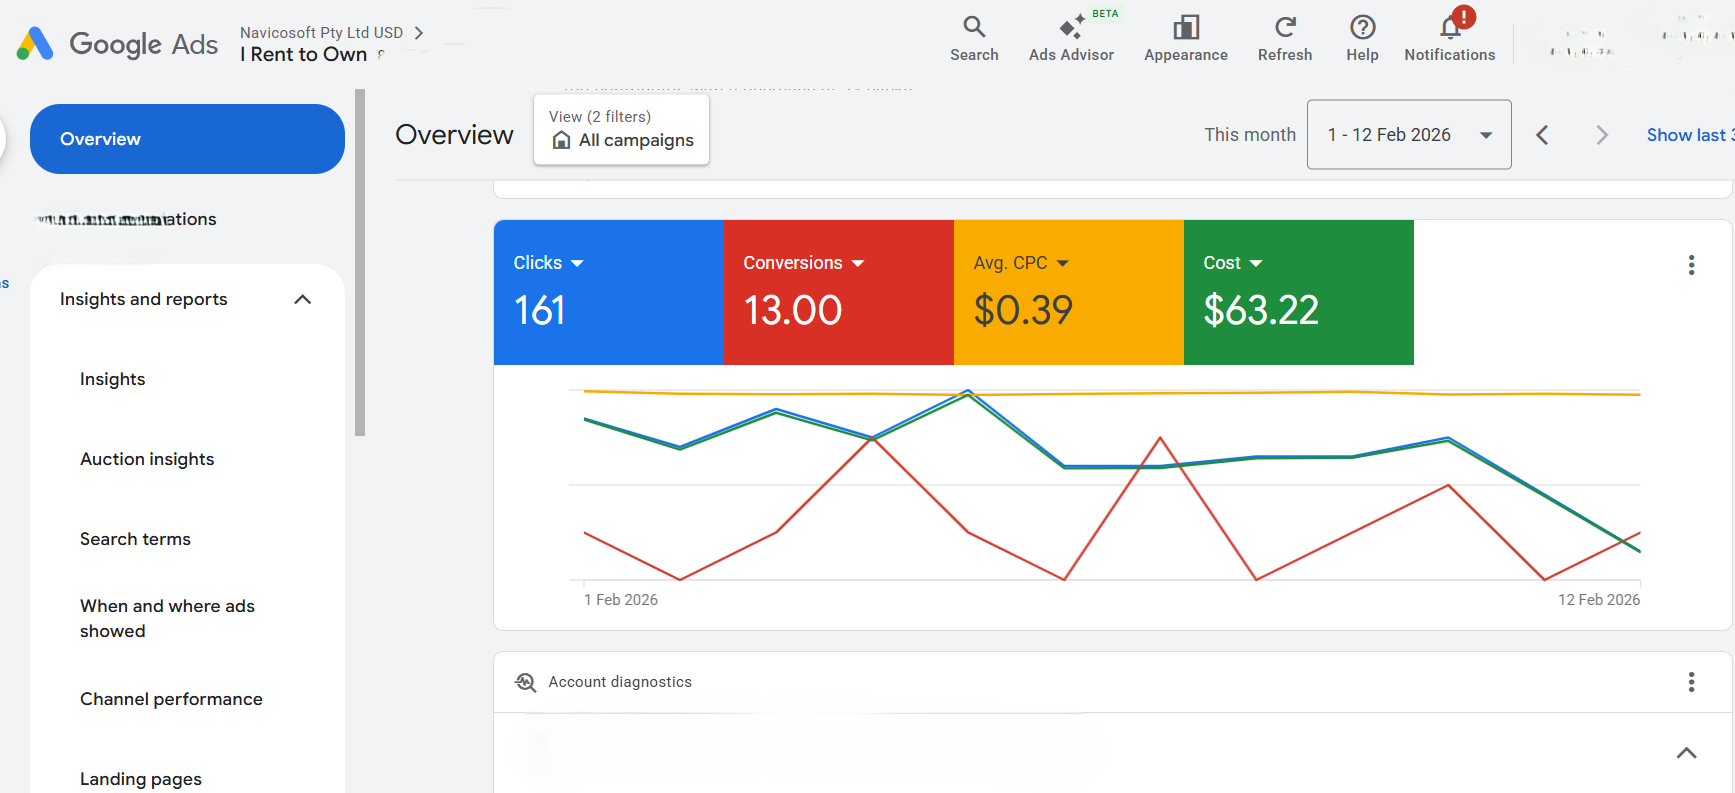Open Search terms report
This screenshot has width=1735, height=793.
(135, 539)
